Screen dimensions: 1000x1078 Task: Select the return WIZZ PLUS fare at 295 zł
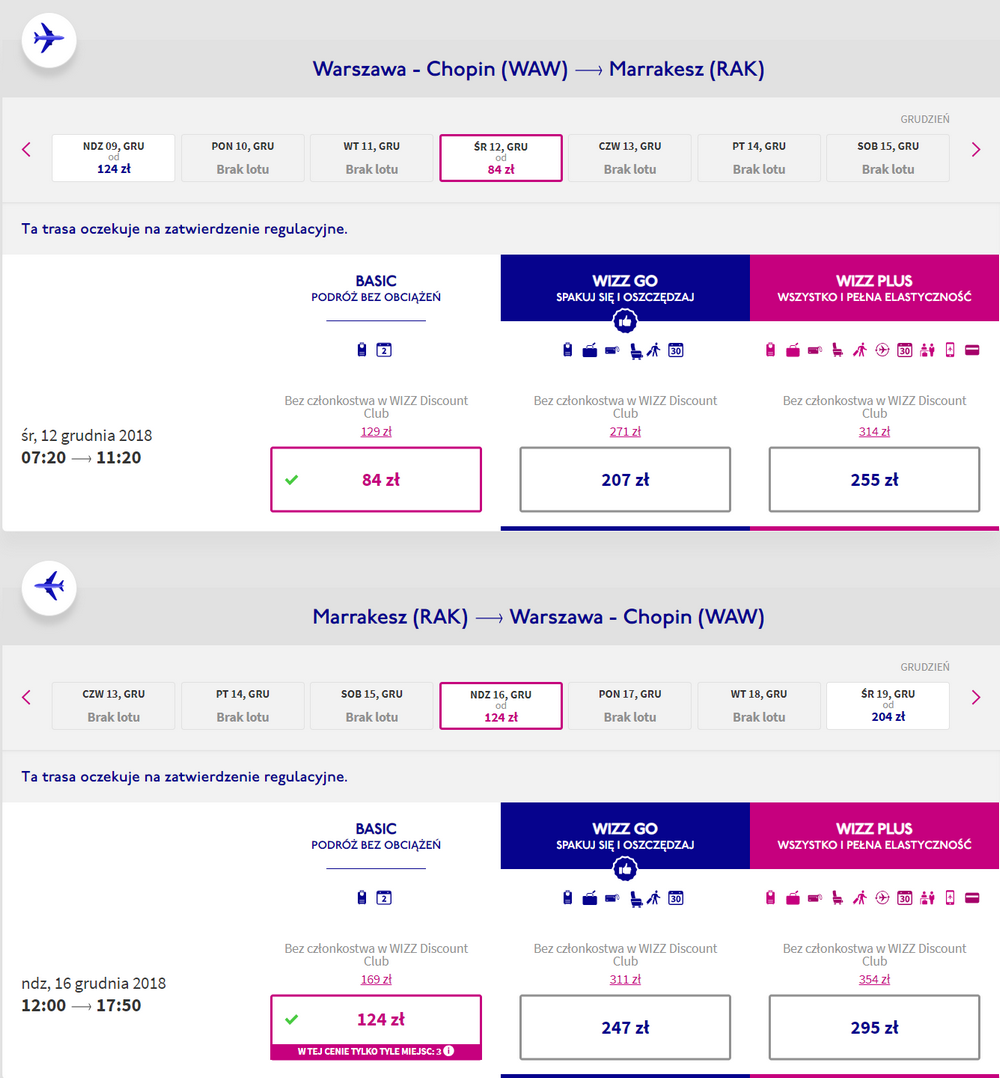pyautogui.click(x=874, y=1027)
